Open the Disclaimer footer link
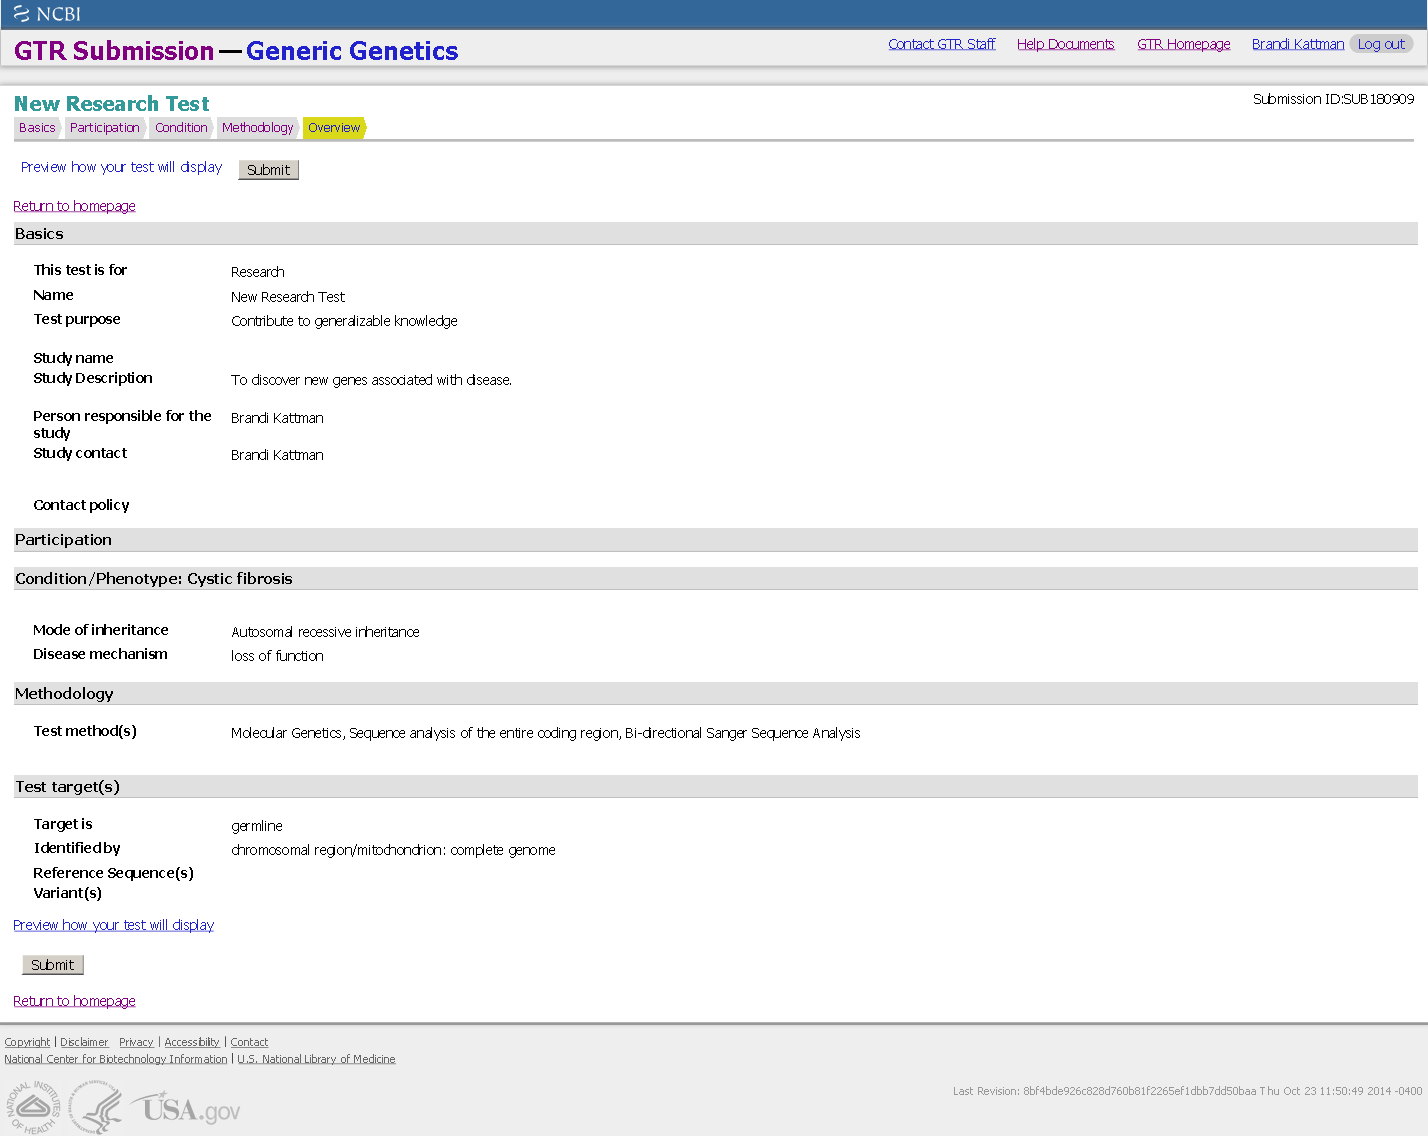This screenshot has height=1136, width=1428. pos(84,1042)
